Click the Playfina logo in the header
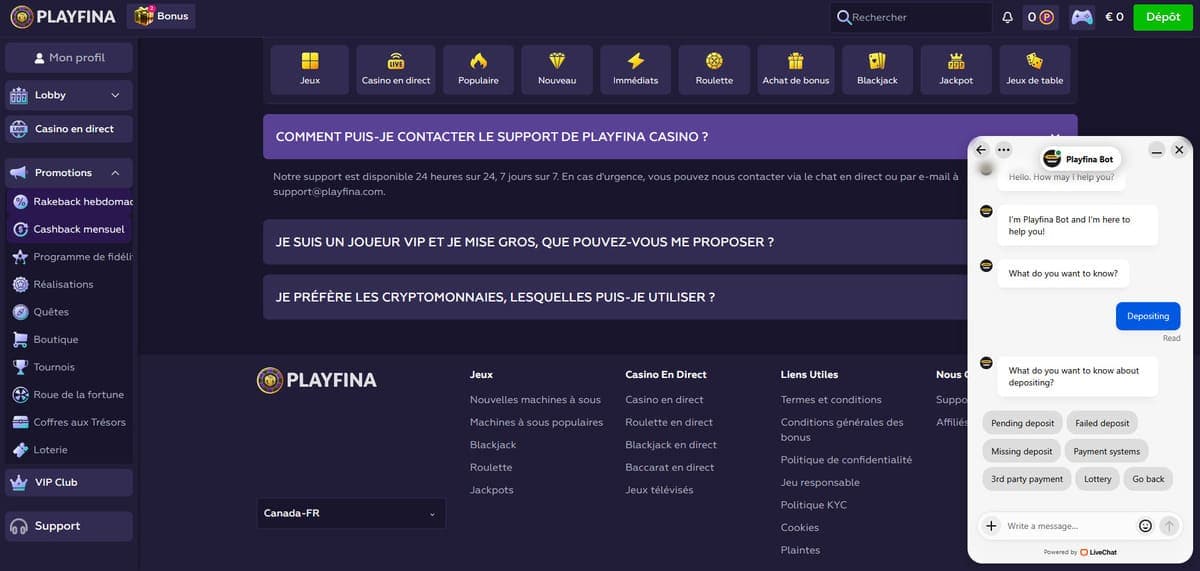The height and width of the screenshot is (571, 1200). pos(63,16)
